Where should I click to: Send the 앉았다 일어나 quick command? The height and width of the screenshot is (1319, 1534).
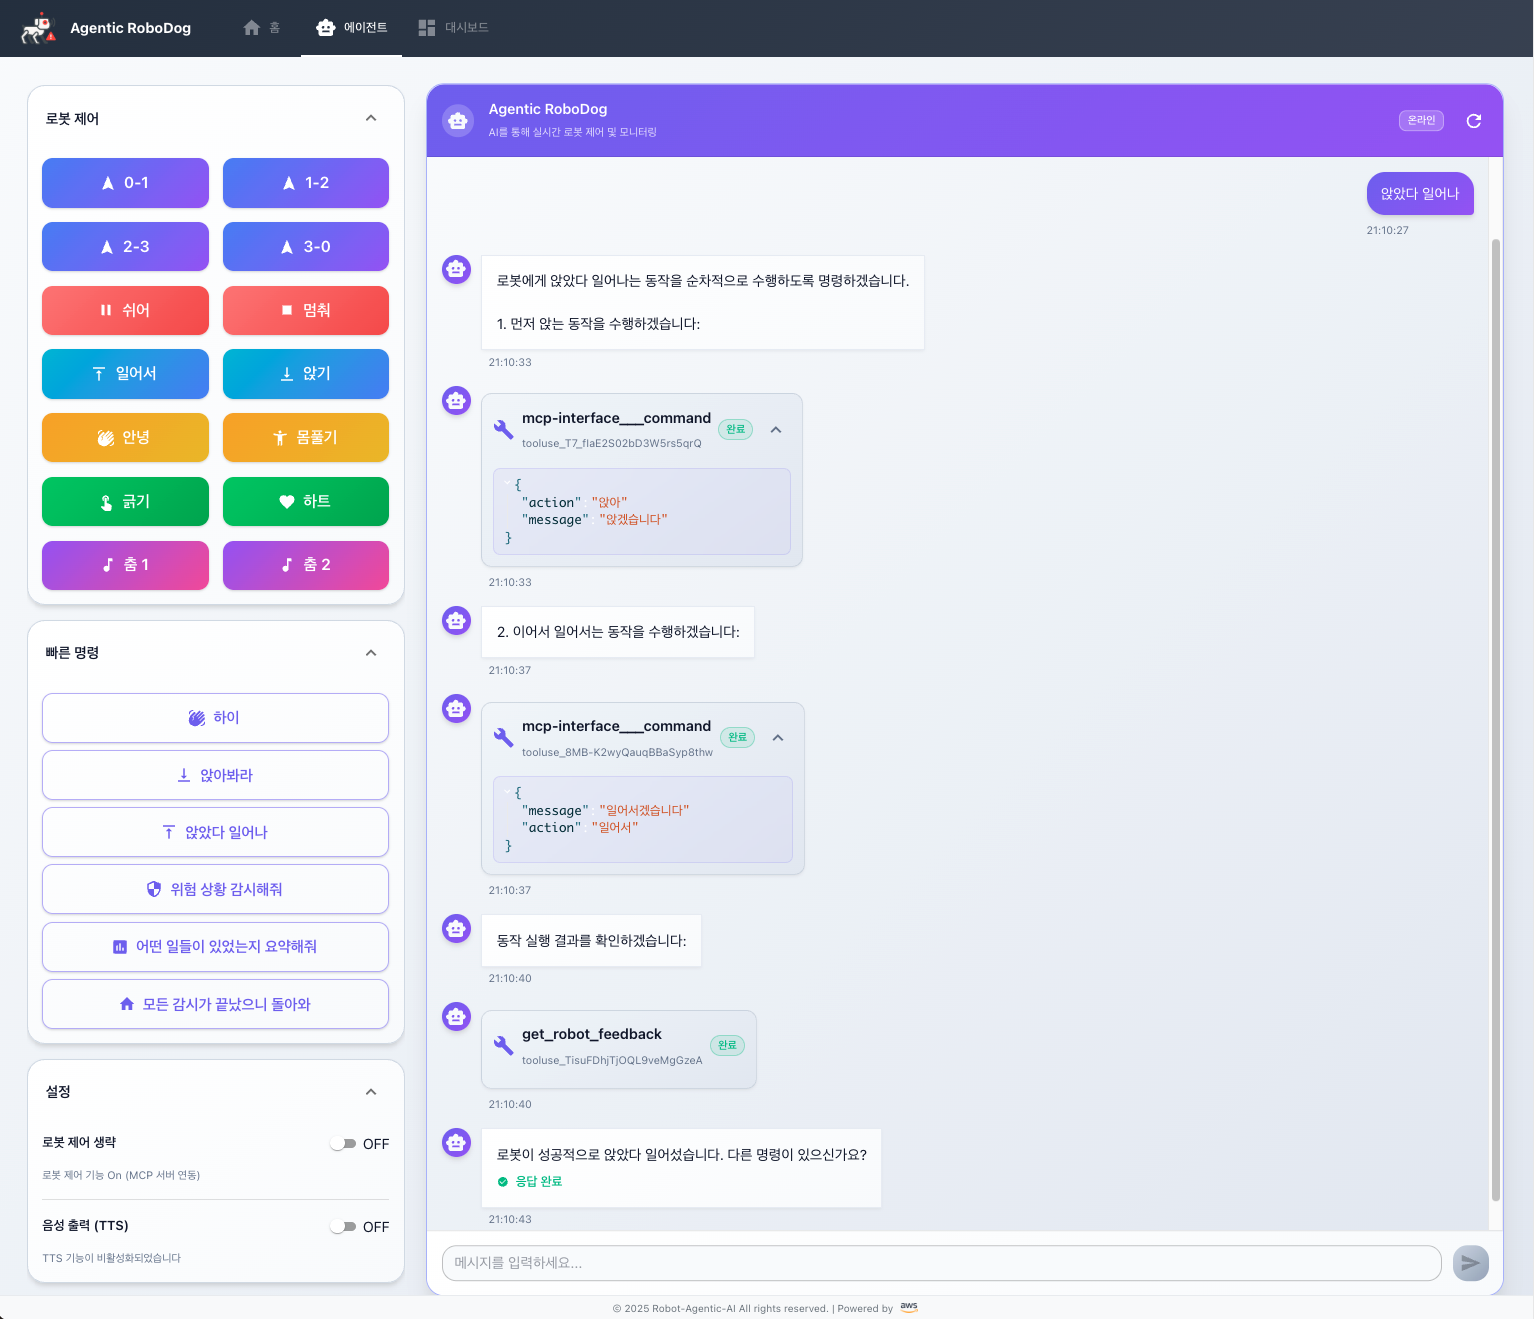coord(215,832)
